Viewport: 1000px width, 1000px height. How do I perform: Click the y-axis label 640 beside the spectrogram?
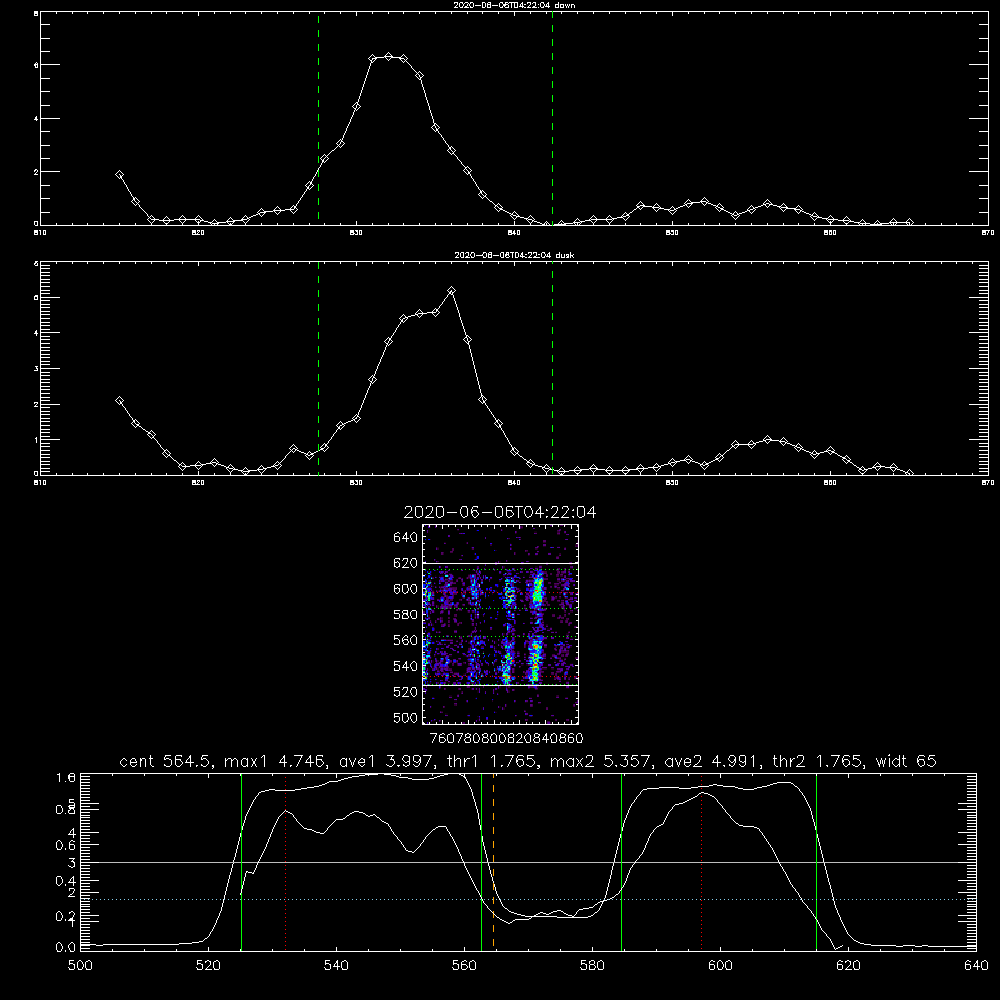point(406,538)
